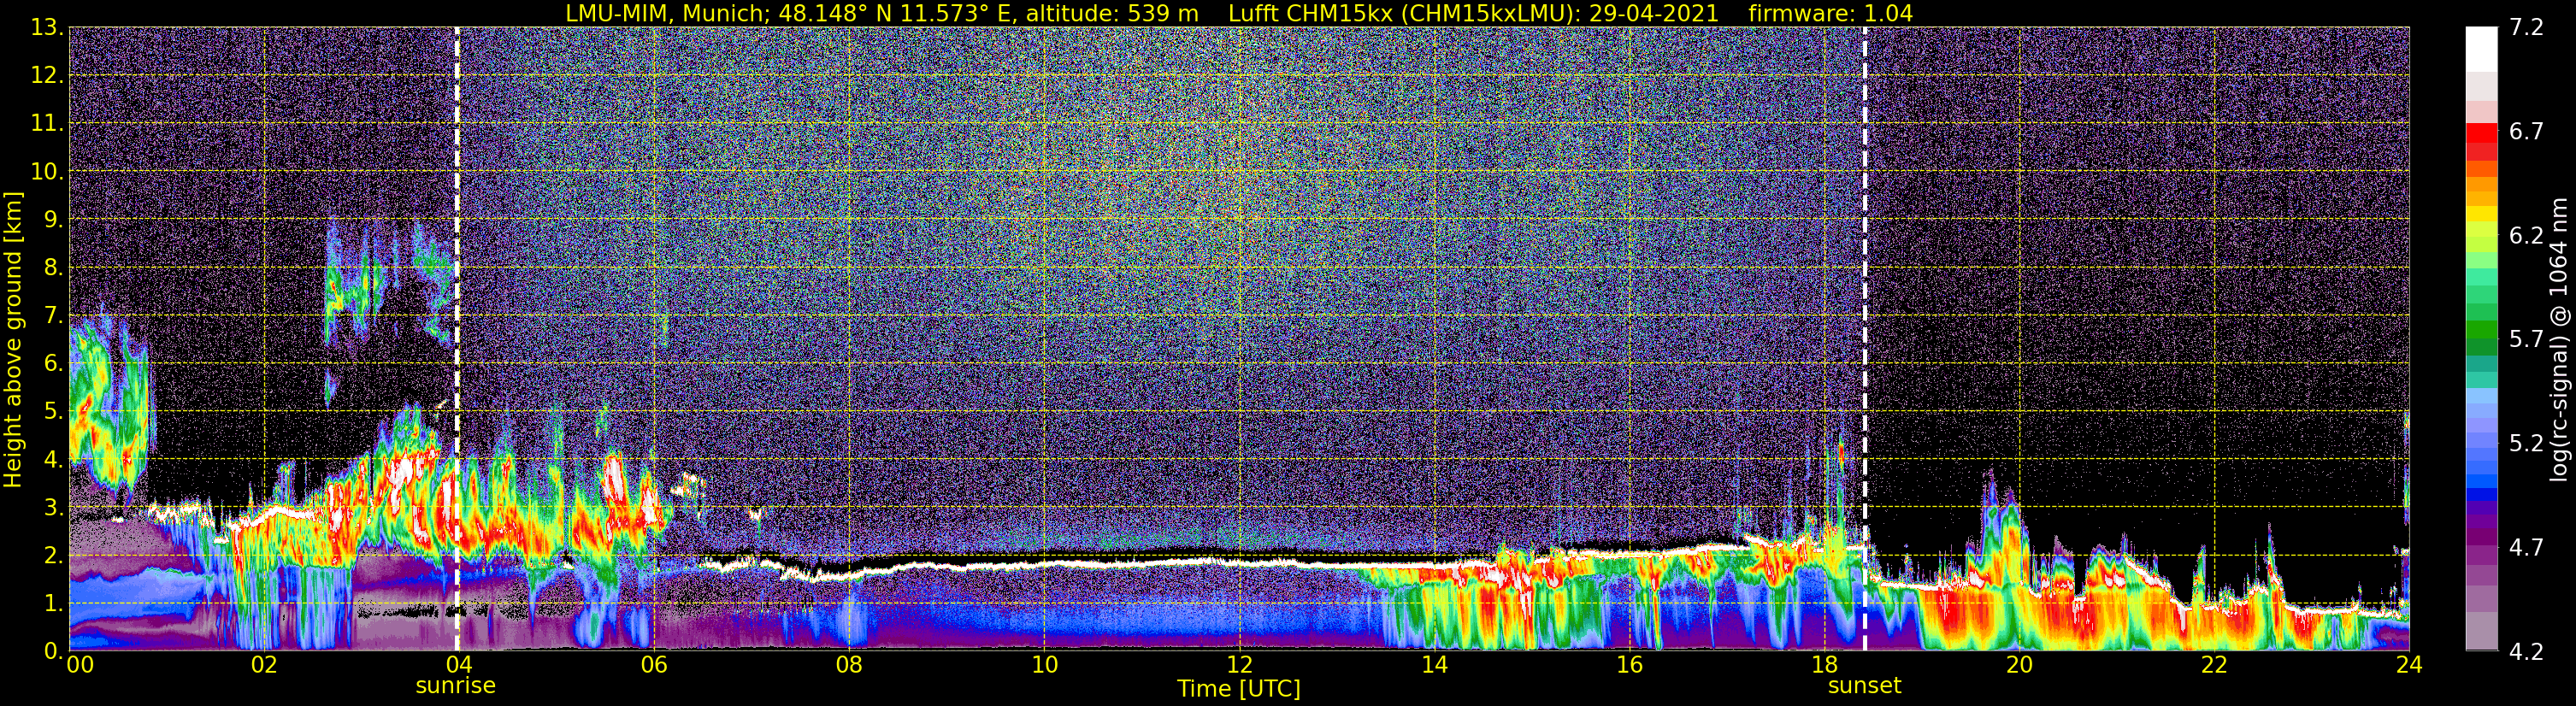Click the height axis tick "13."

47,28
